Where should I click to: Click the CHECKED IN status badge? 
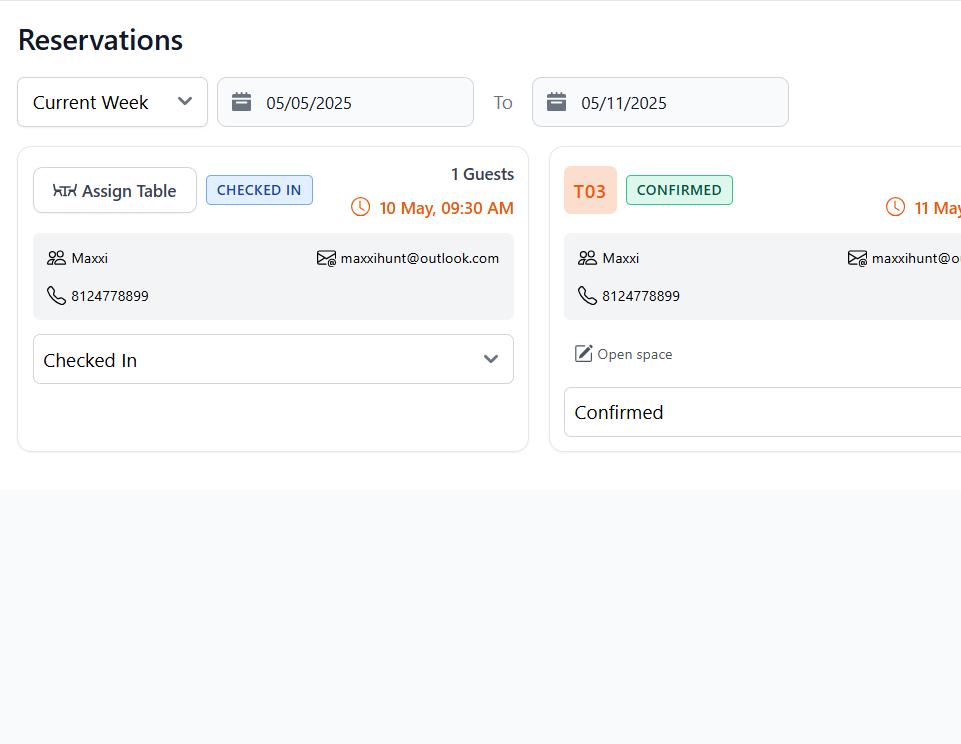[259, 190]
